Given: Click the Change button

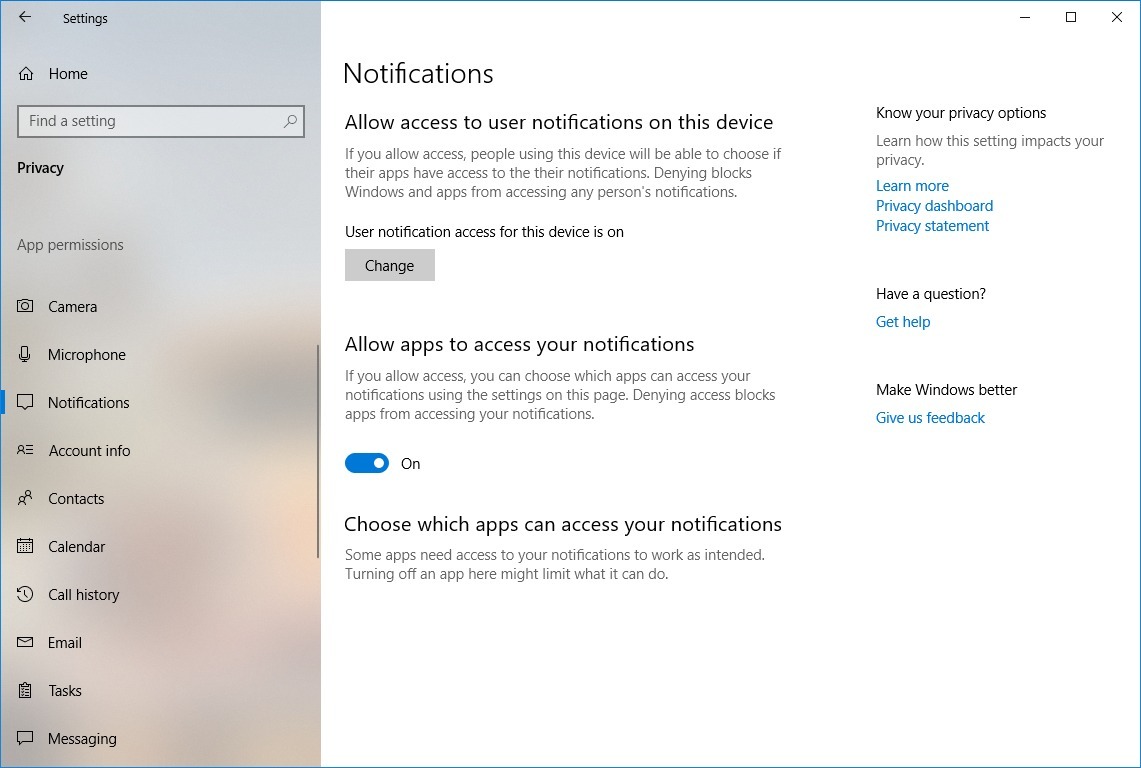Looking at the screenshot, I should 389,265.
